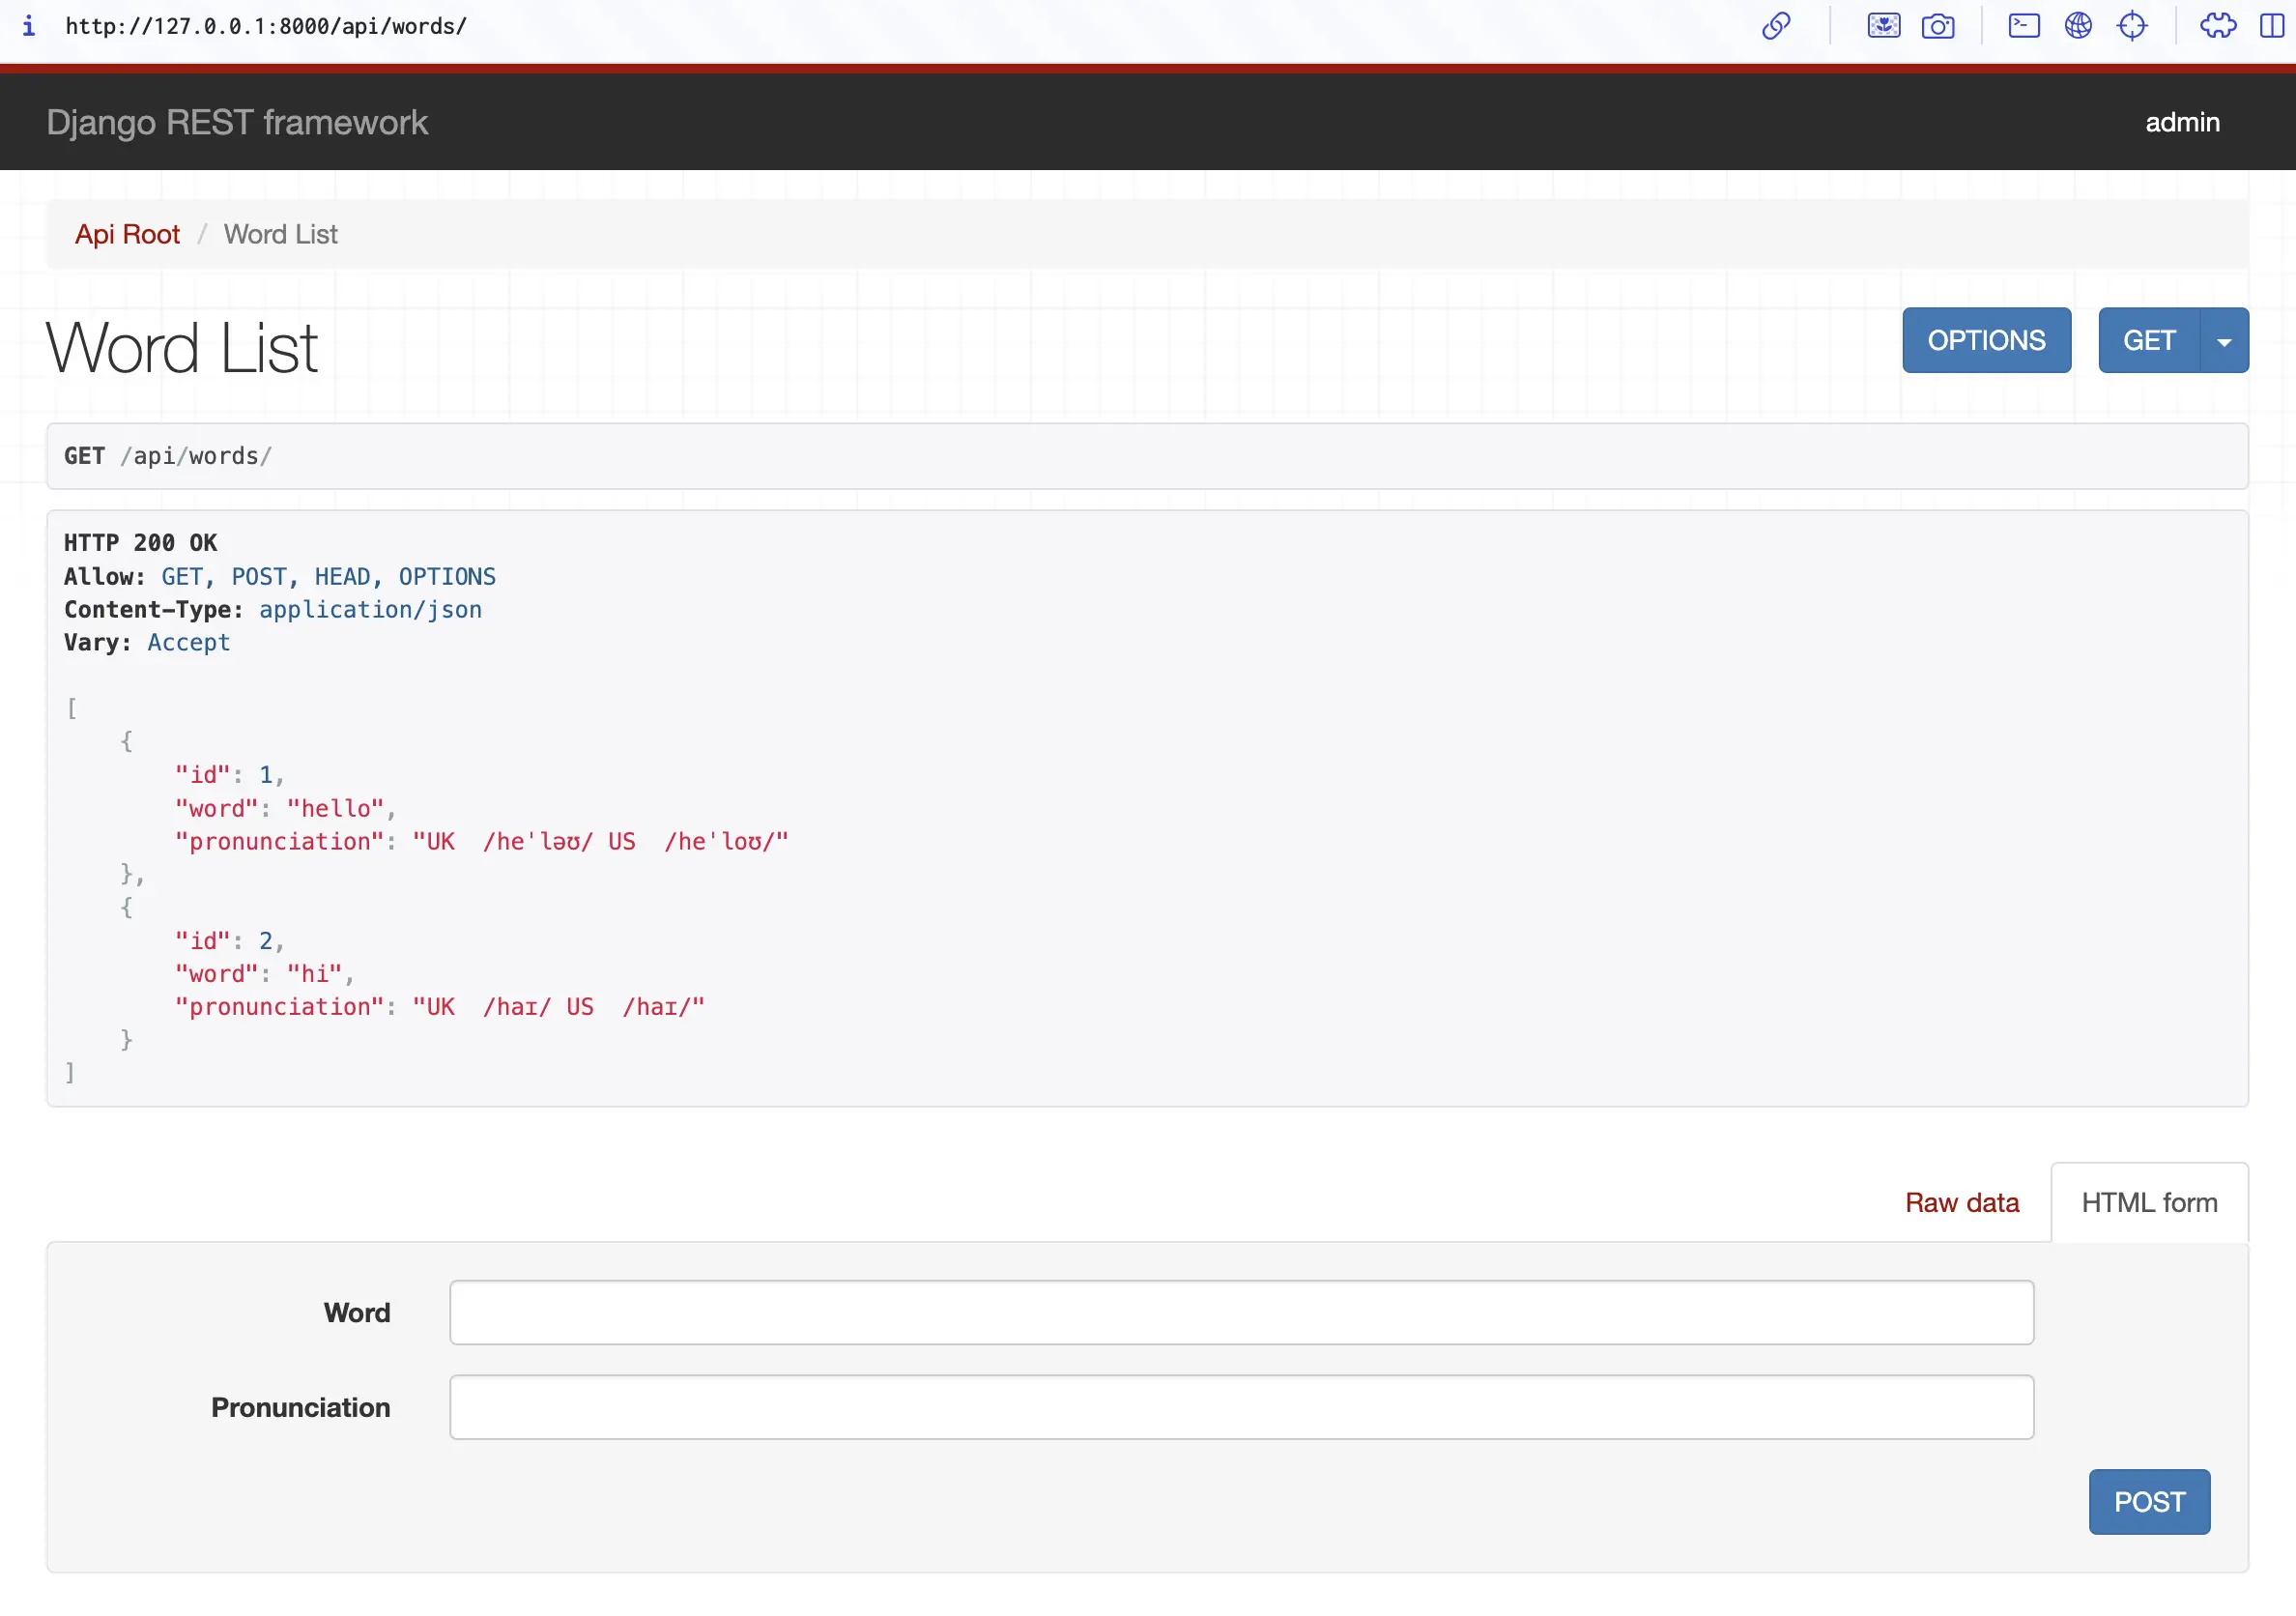The height and width of the screenshot is (1616, 2296).
Task: Click the hi pronunciation string
Action: point(559,1007)
